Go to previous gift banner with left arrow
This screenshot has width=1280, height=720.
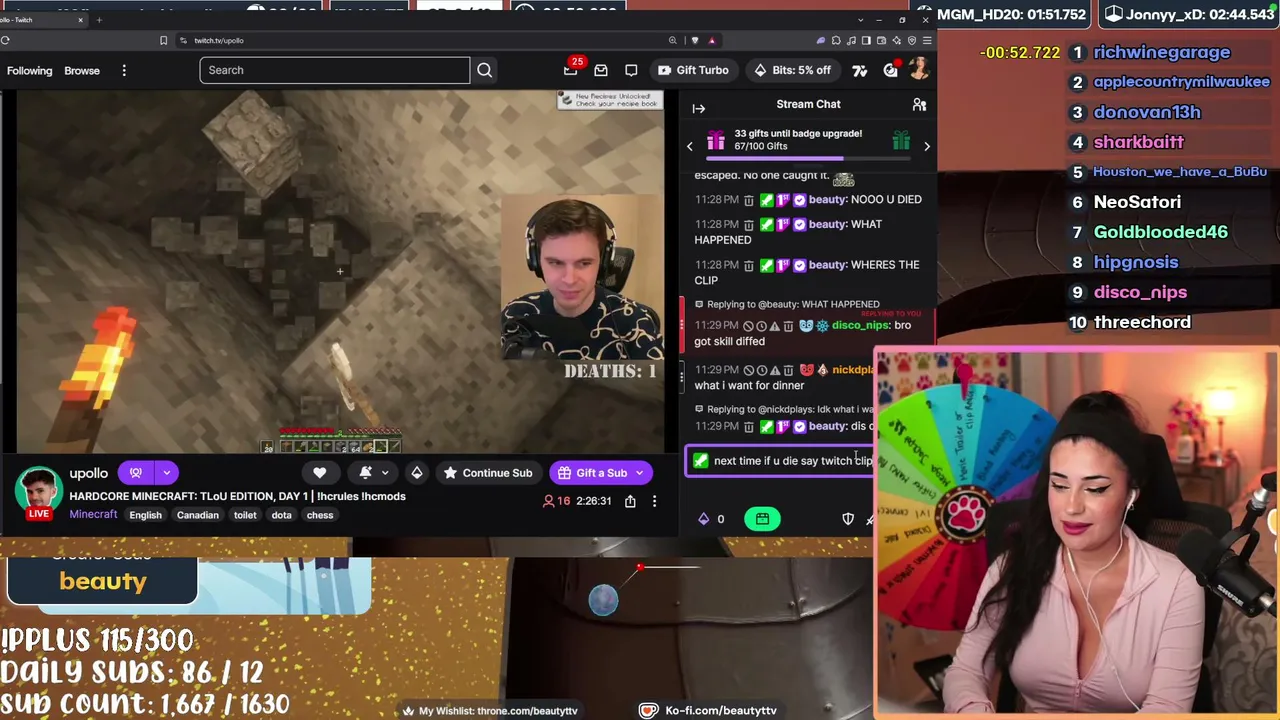[x=689, y=146]
